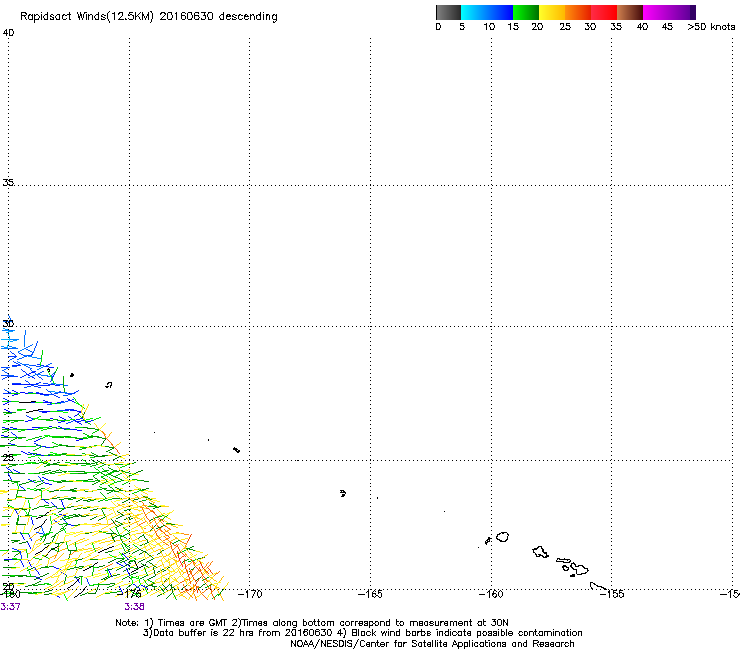The image size is (740, 650).
Task: Pick the red 30-35 knots legend segment
Action: 604,12
